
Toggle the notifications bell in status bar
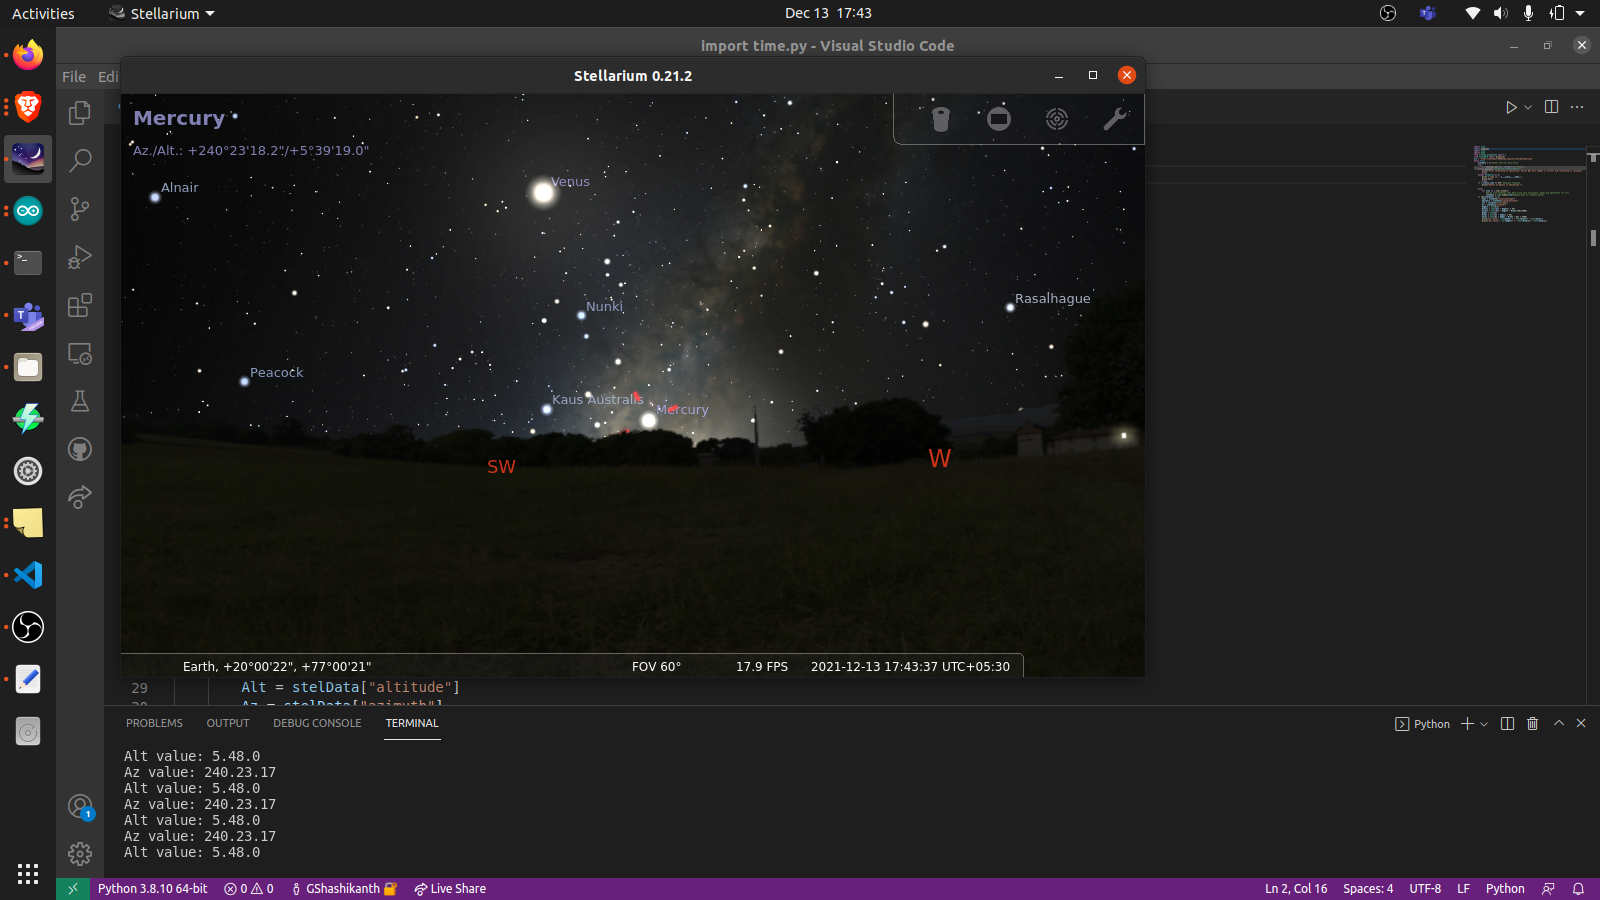click(x=1578, y=888)
